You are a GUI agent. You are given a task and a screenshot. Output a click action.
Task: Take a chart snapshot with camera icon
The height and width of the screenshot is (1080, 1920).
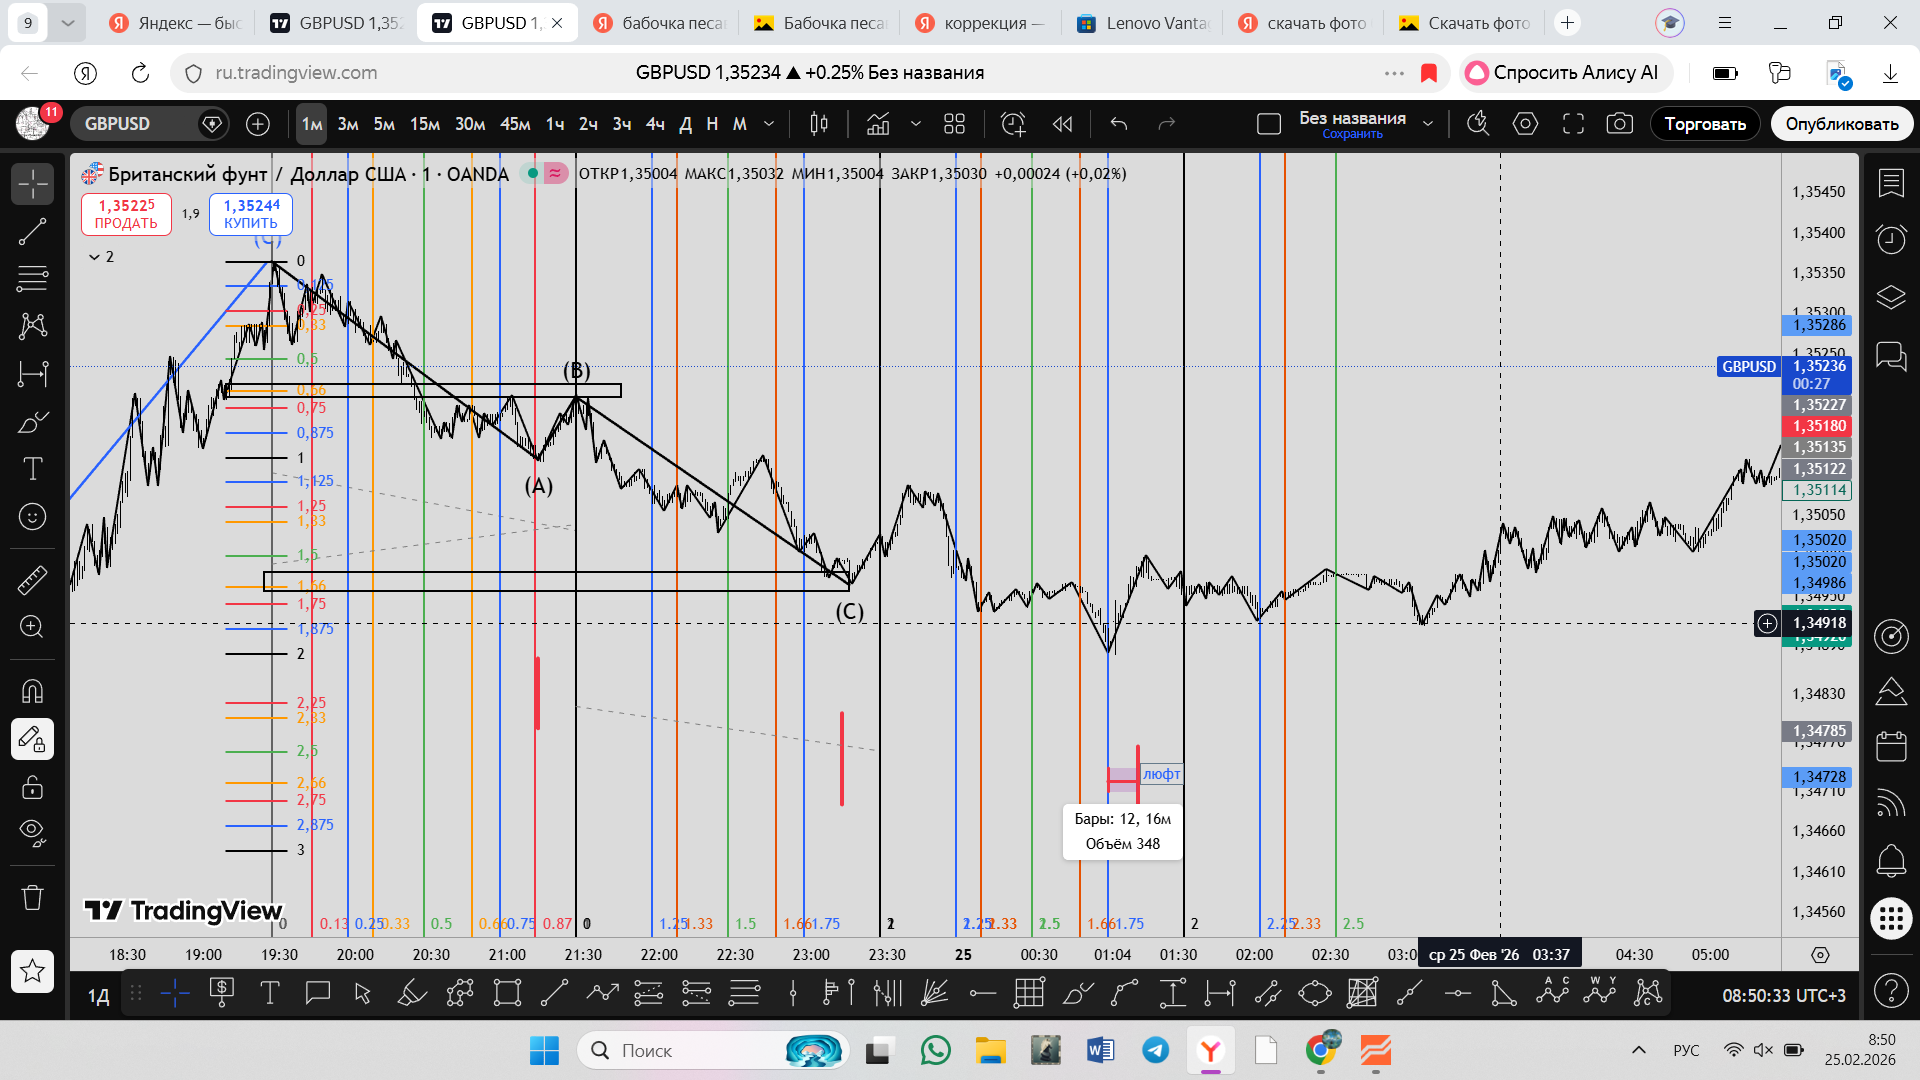pyautogui.click(x=1619, y=124)
